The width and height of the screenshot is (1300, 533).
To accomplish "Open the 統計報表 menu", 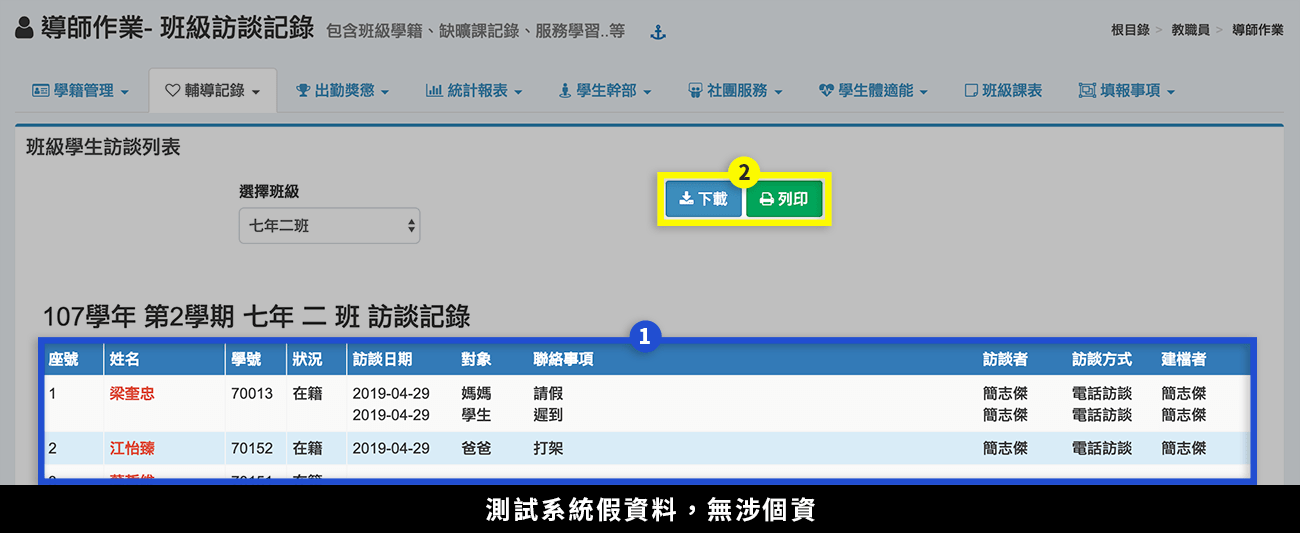I will (x=474, y=91).
